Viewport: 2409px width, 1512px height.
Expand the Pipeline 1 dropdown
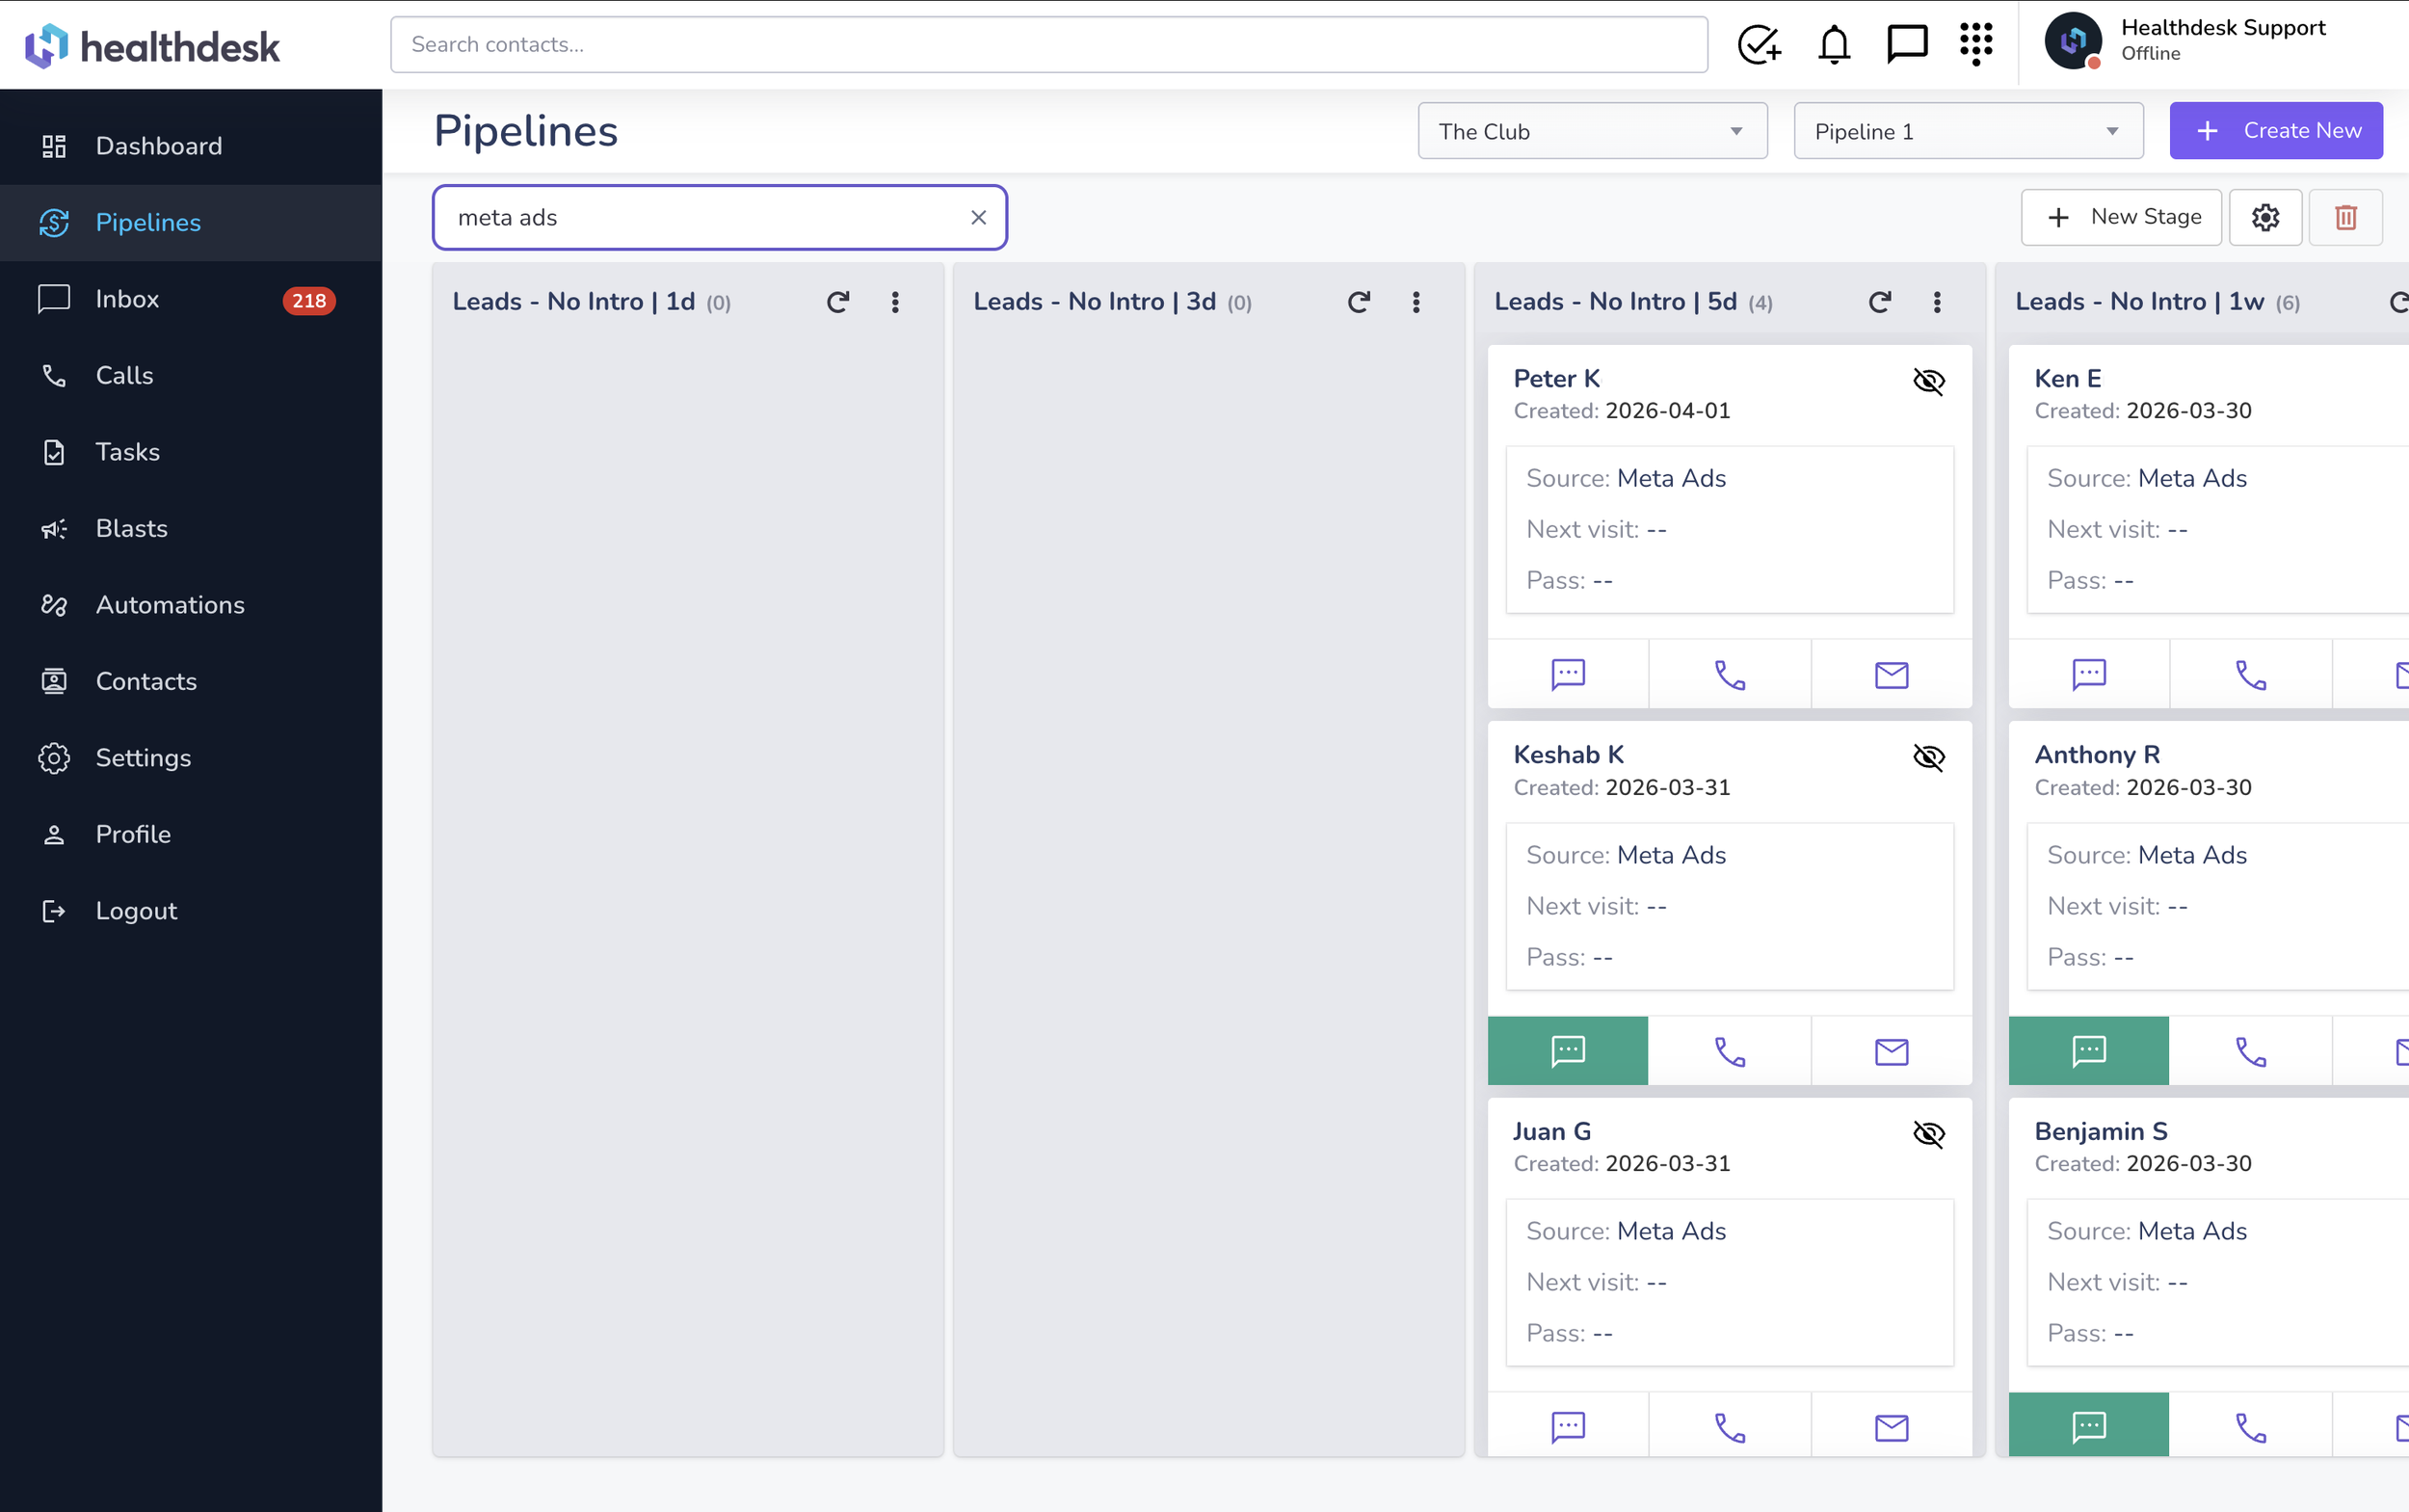(1968, 131)
